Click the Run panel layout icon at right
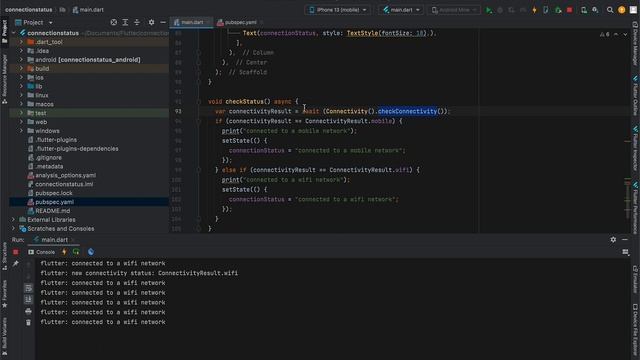Screen dimensions: 640x360 (x=625, y=252)
